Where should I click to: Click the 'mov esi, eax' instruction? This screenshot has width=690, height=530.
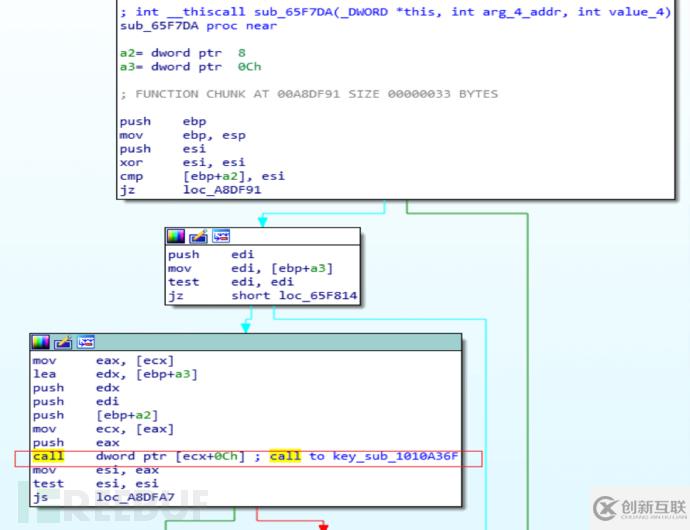95,470
